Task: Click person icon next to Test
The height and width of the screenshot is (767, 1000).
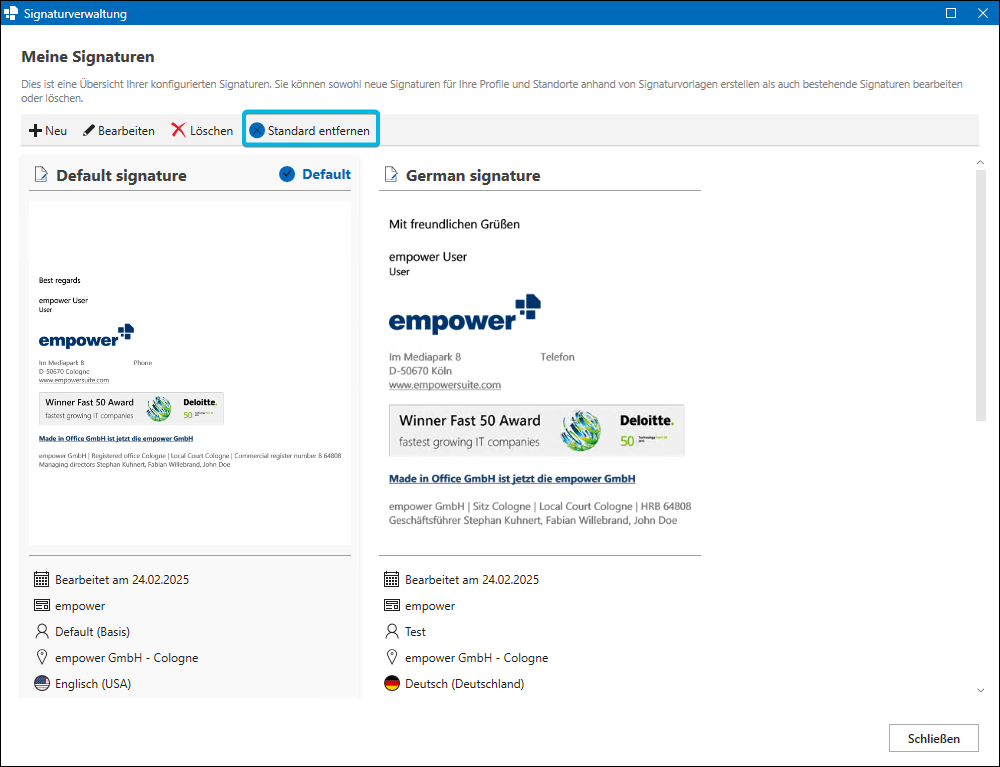Action: [x=392, y=632]
